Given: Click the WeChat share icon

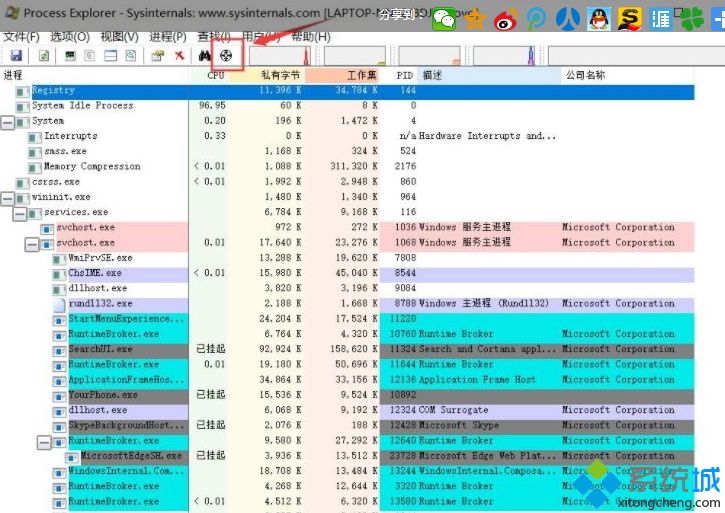Looking at the screenshot, I should (444, 17).
